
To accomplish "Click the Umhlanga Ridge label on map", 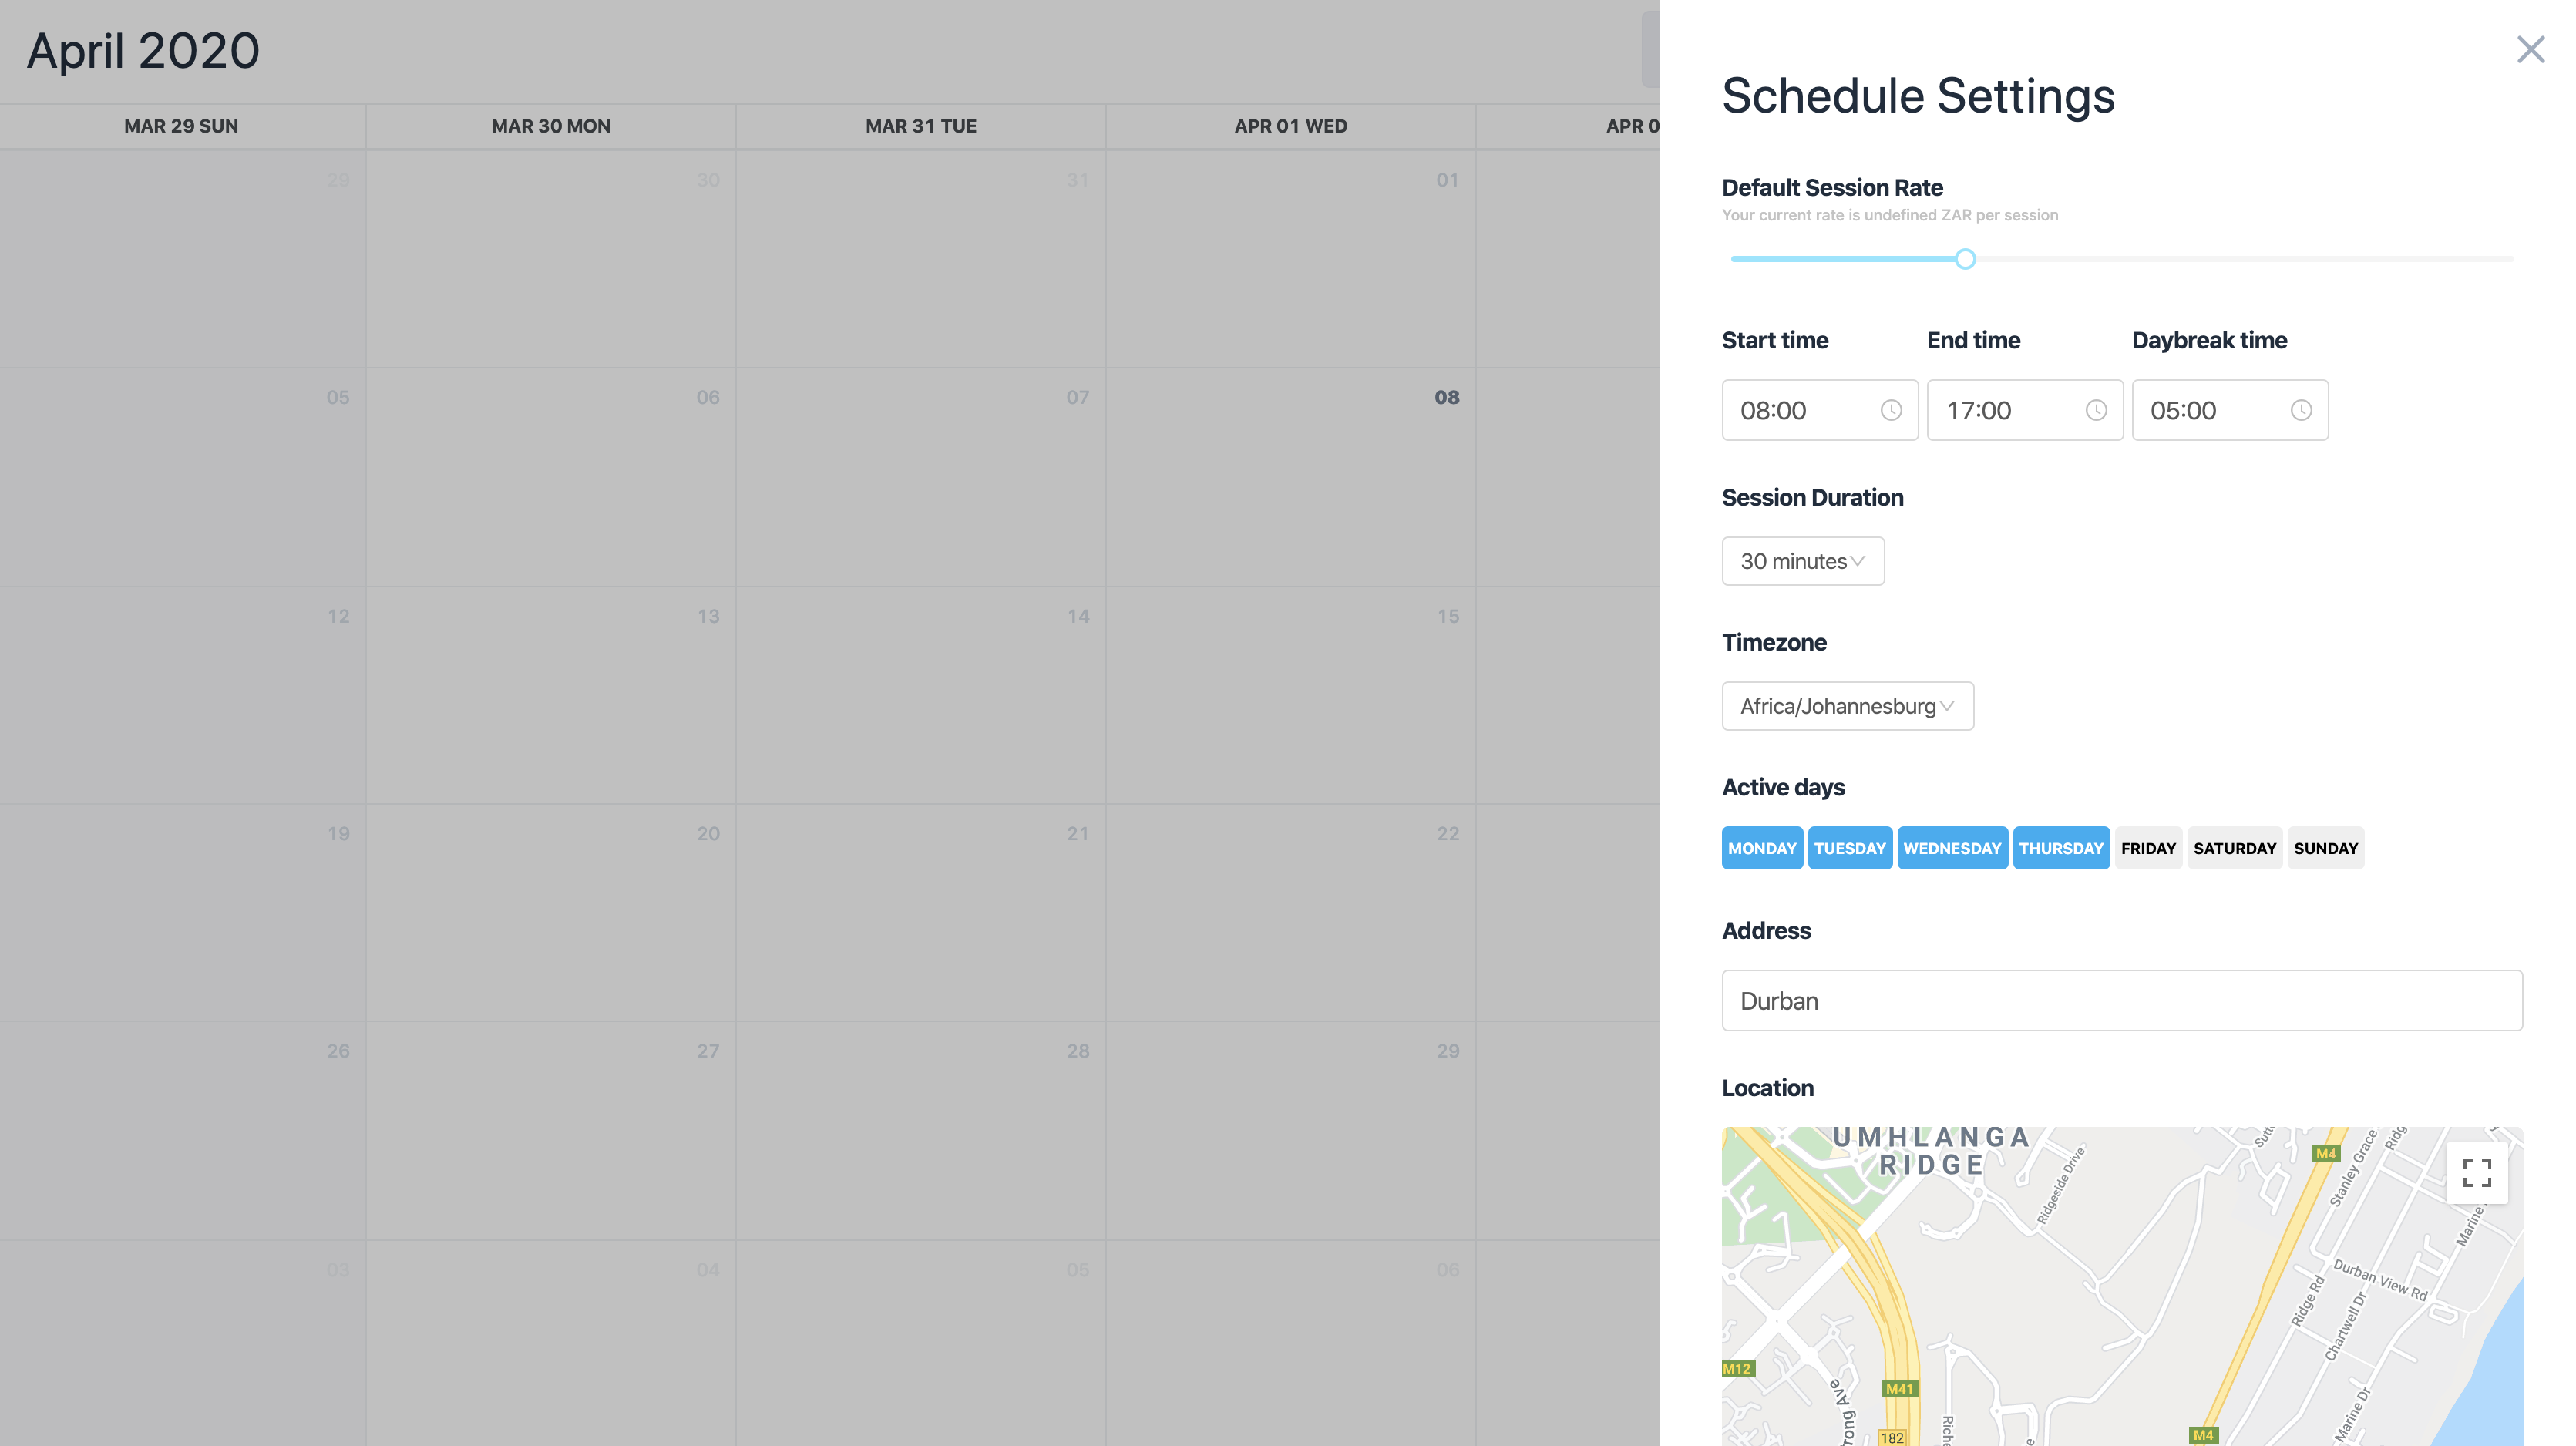I will tap(1930, 1151).
